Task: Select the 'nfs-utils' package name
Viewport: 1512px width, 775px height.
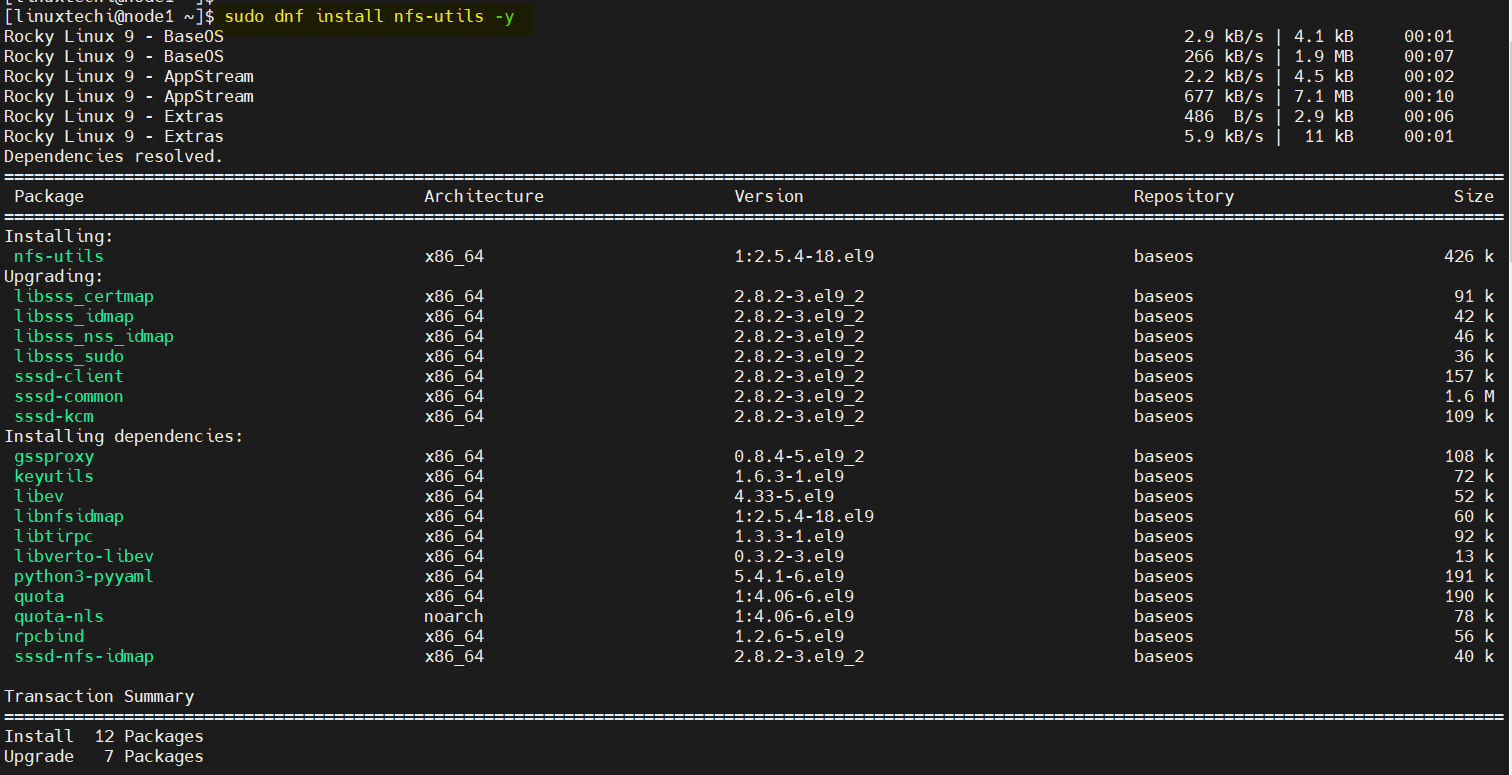Action: point(59,257)
